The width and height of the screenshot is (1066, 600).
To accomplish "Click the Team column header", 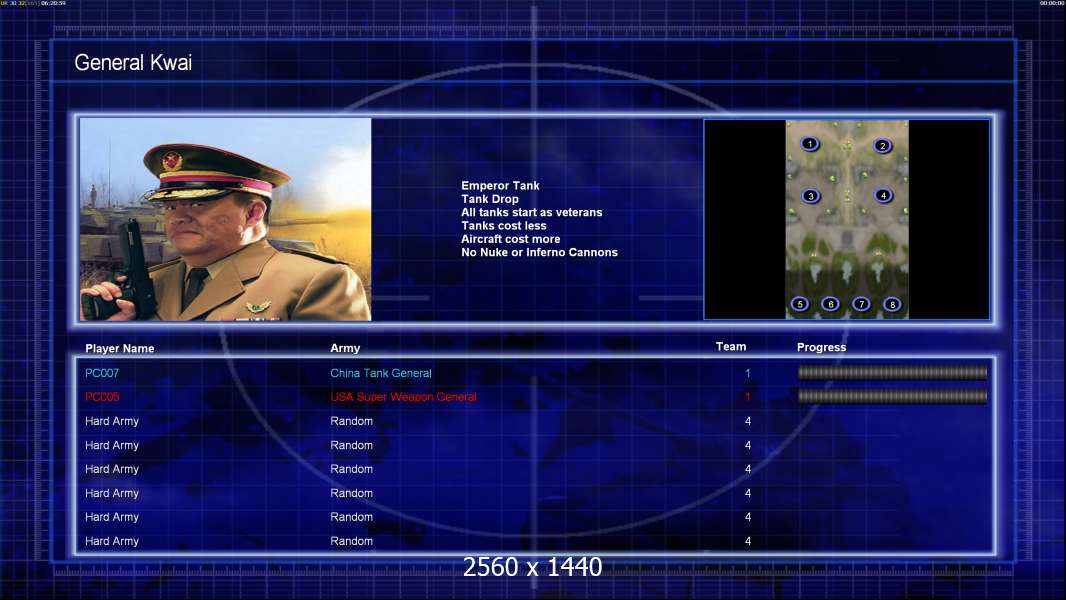I will (x=731, y=347).
